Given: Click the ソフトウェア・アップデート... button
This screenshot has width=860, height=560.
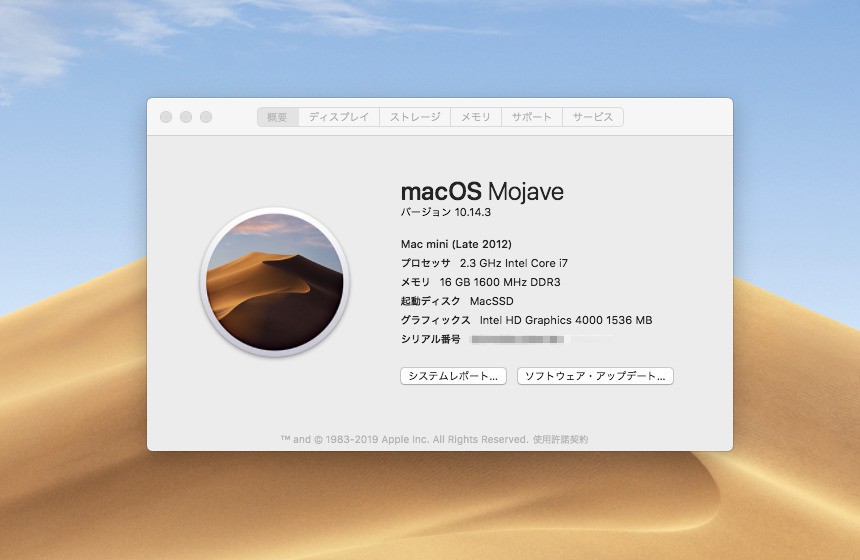Looking at the screenshot, I should coord(595,376).
